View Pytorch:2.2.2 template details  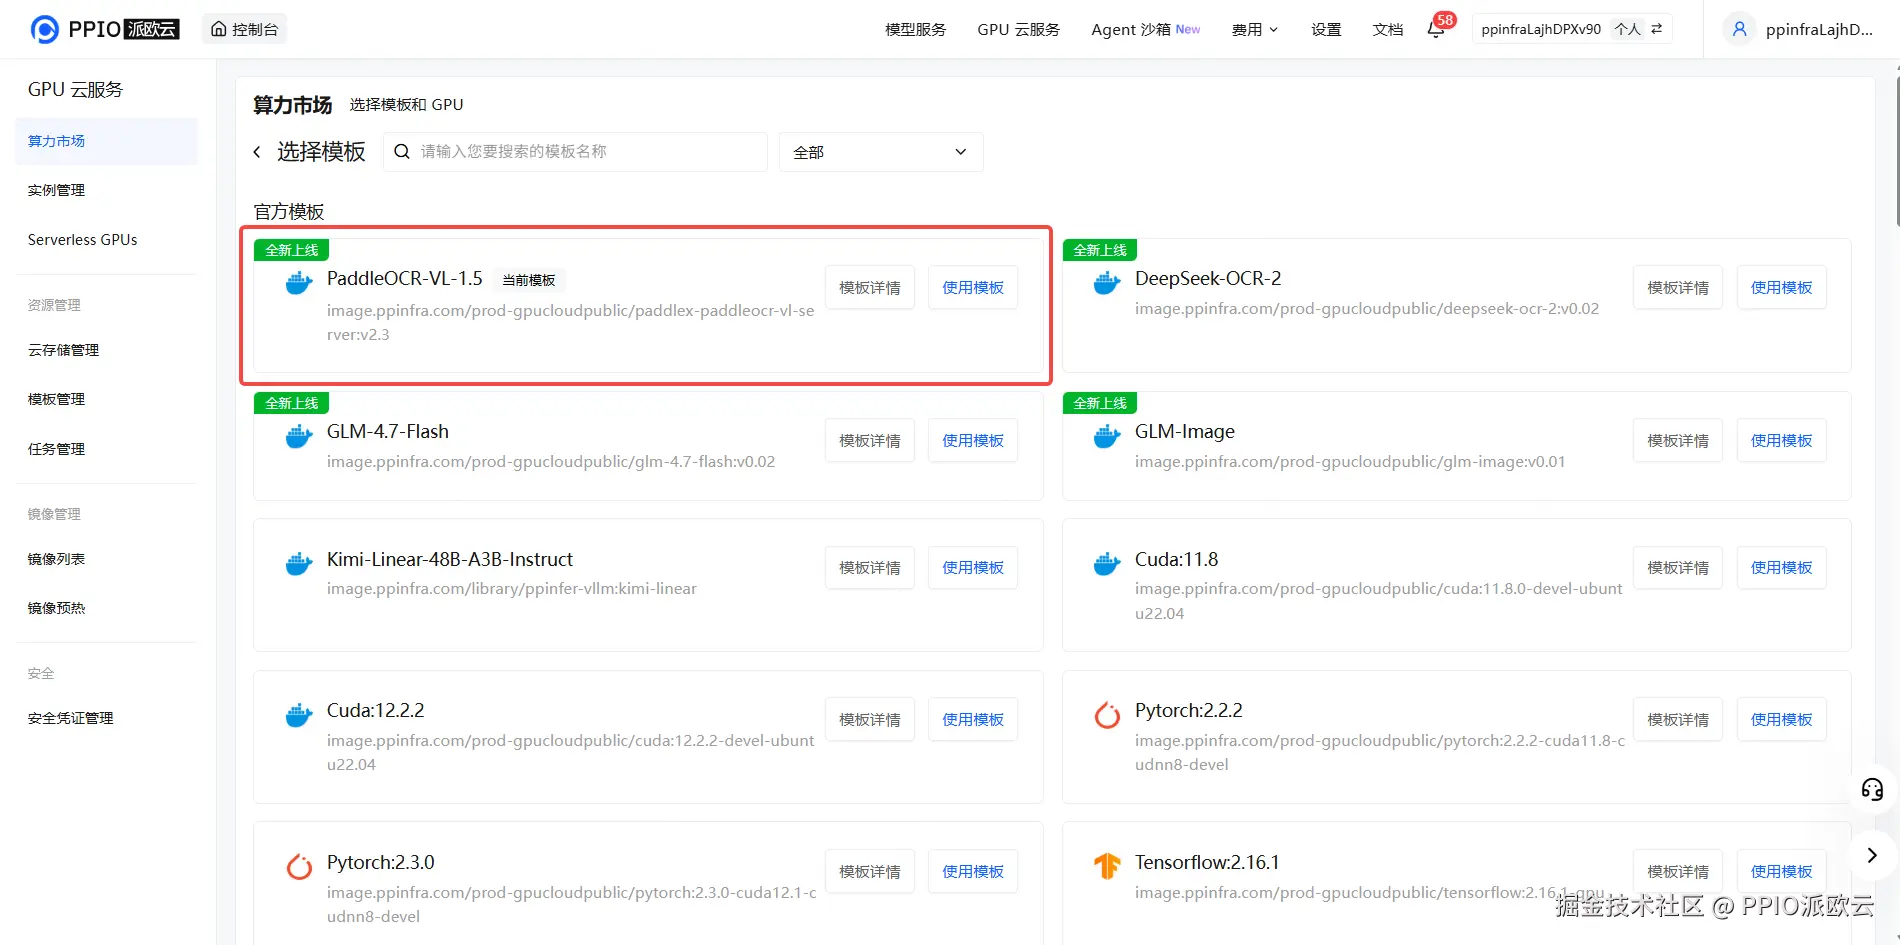tap(1678, 720)
